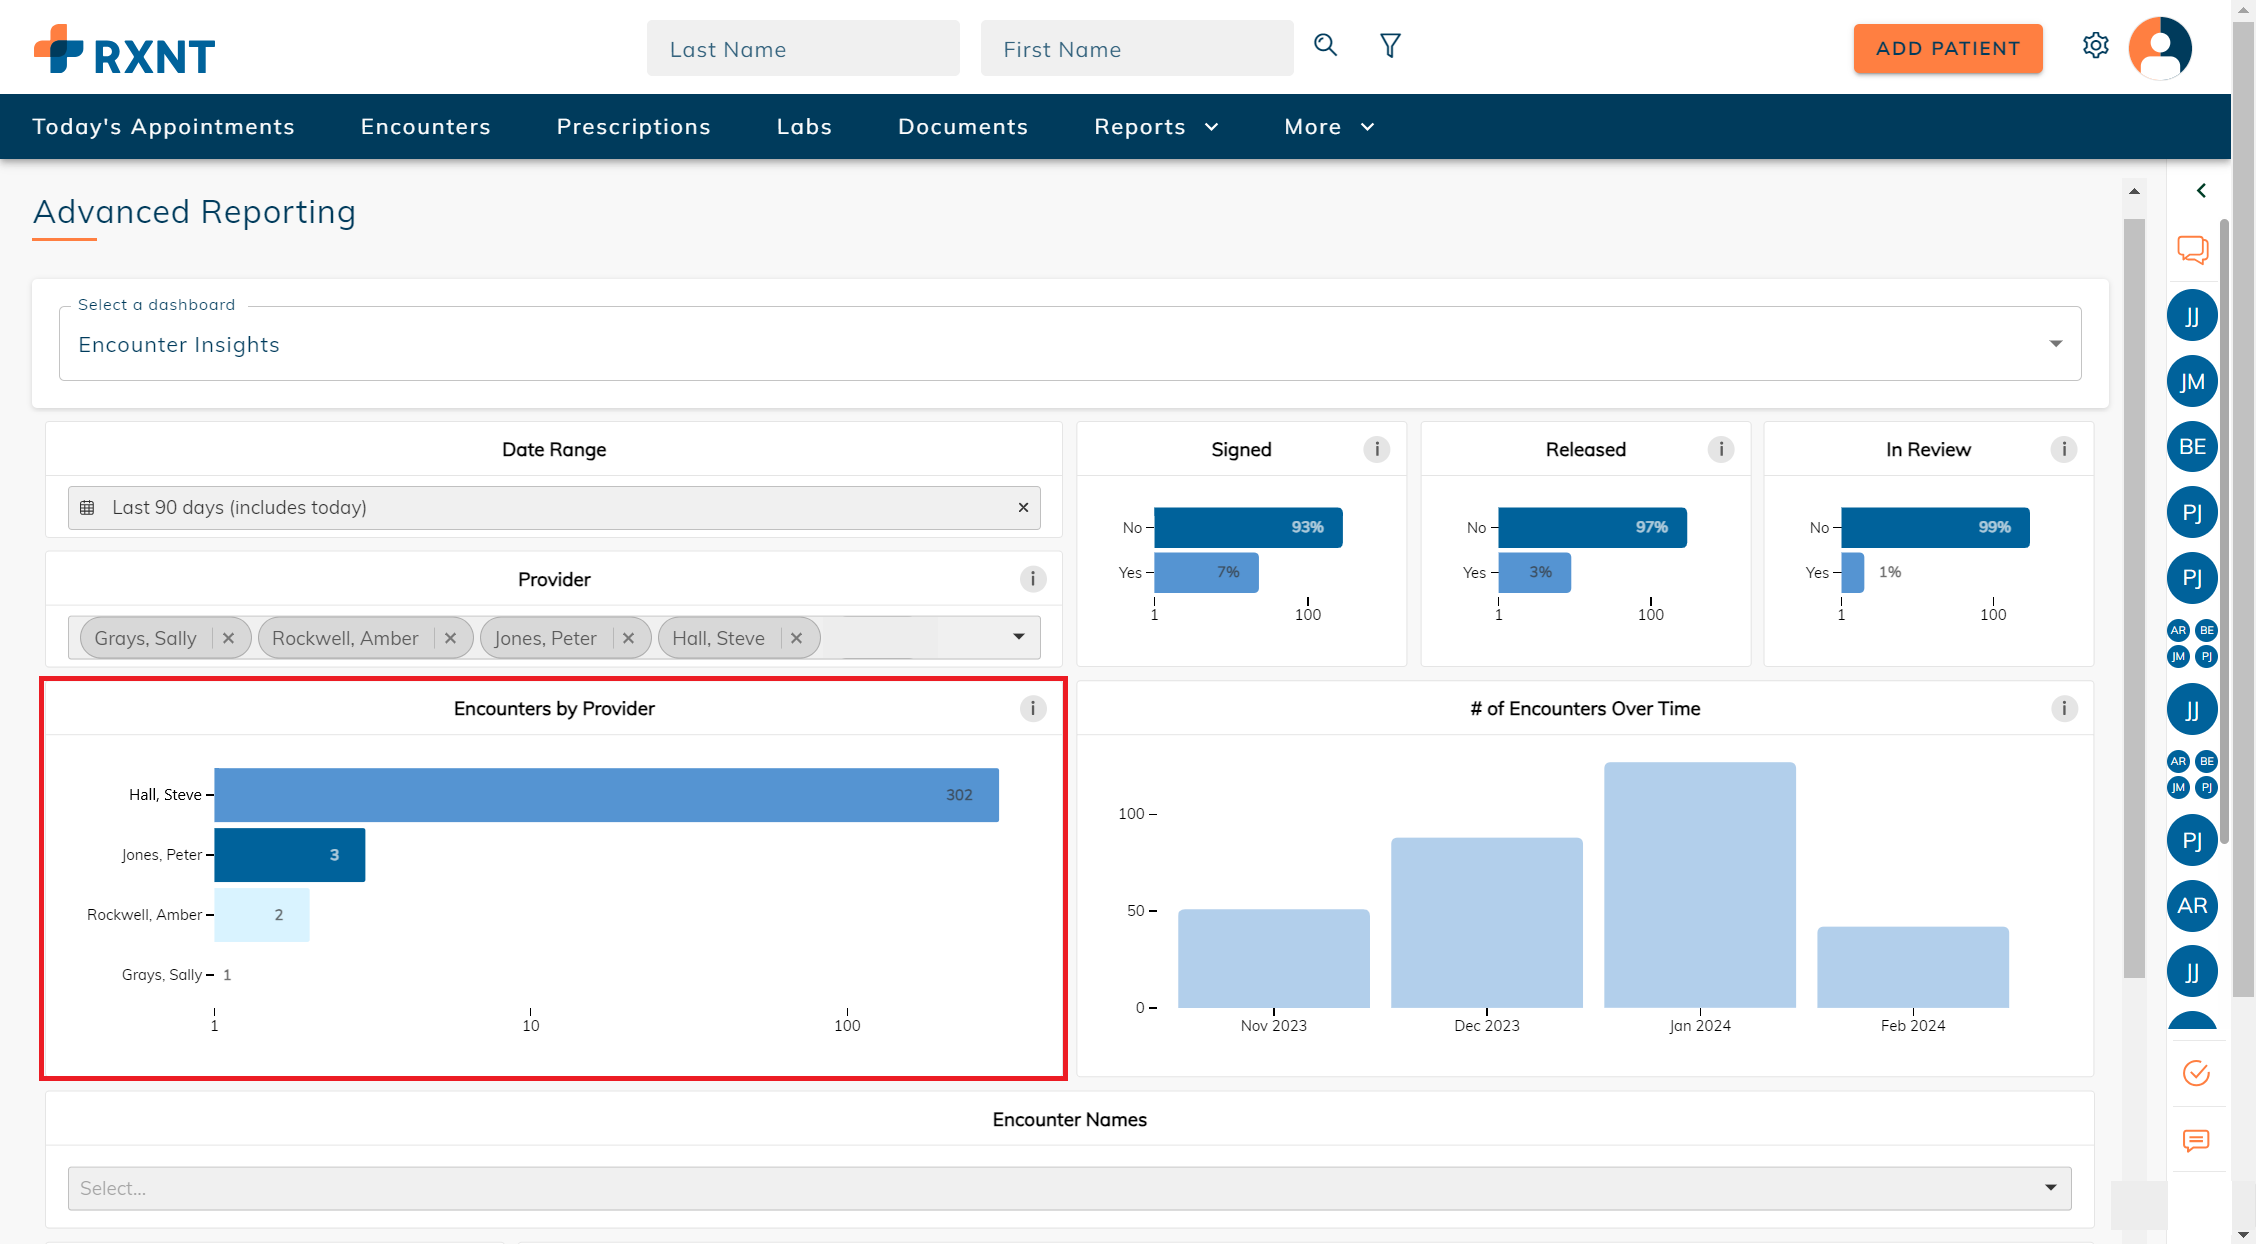Remove Hall, Steve from provider filter

click(x=796, y=638)
